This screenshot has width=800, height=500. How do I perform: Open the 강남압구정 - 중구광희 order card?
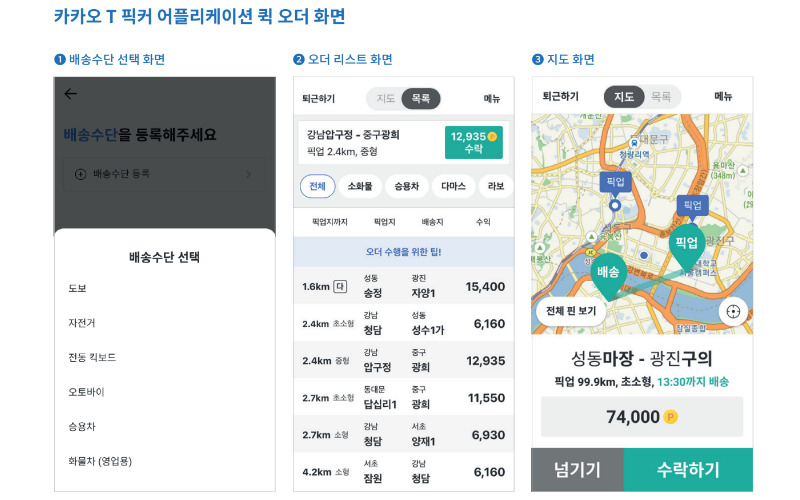(x=404, y=142)
